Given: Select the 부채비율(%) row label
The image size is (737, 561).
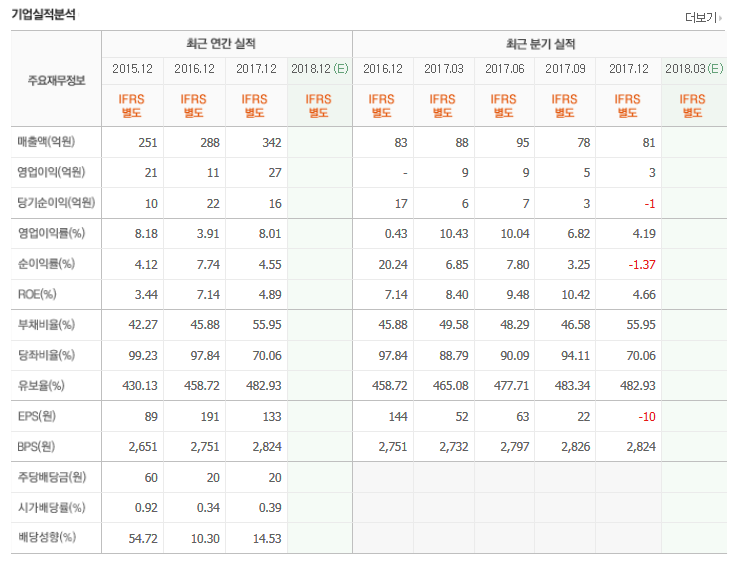Looking at the screenshot, I should (x=46, y=325).
